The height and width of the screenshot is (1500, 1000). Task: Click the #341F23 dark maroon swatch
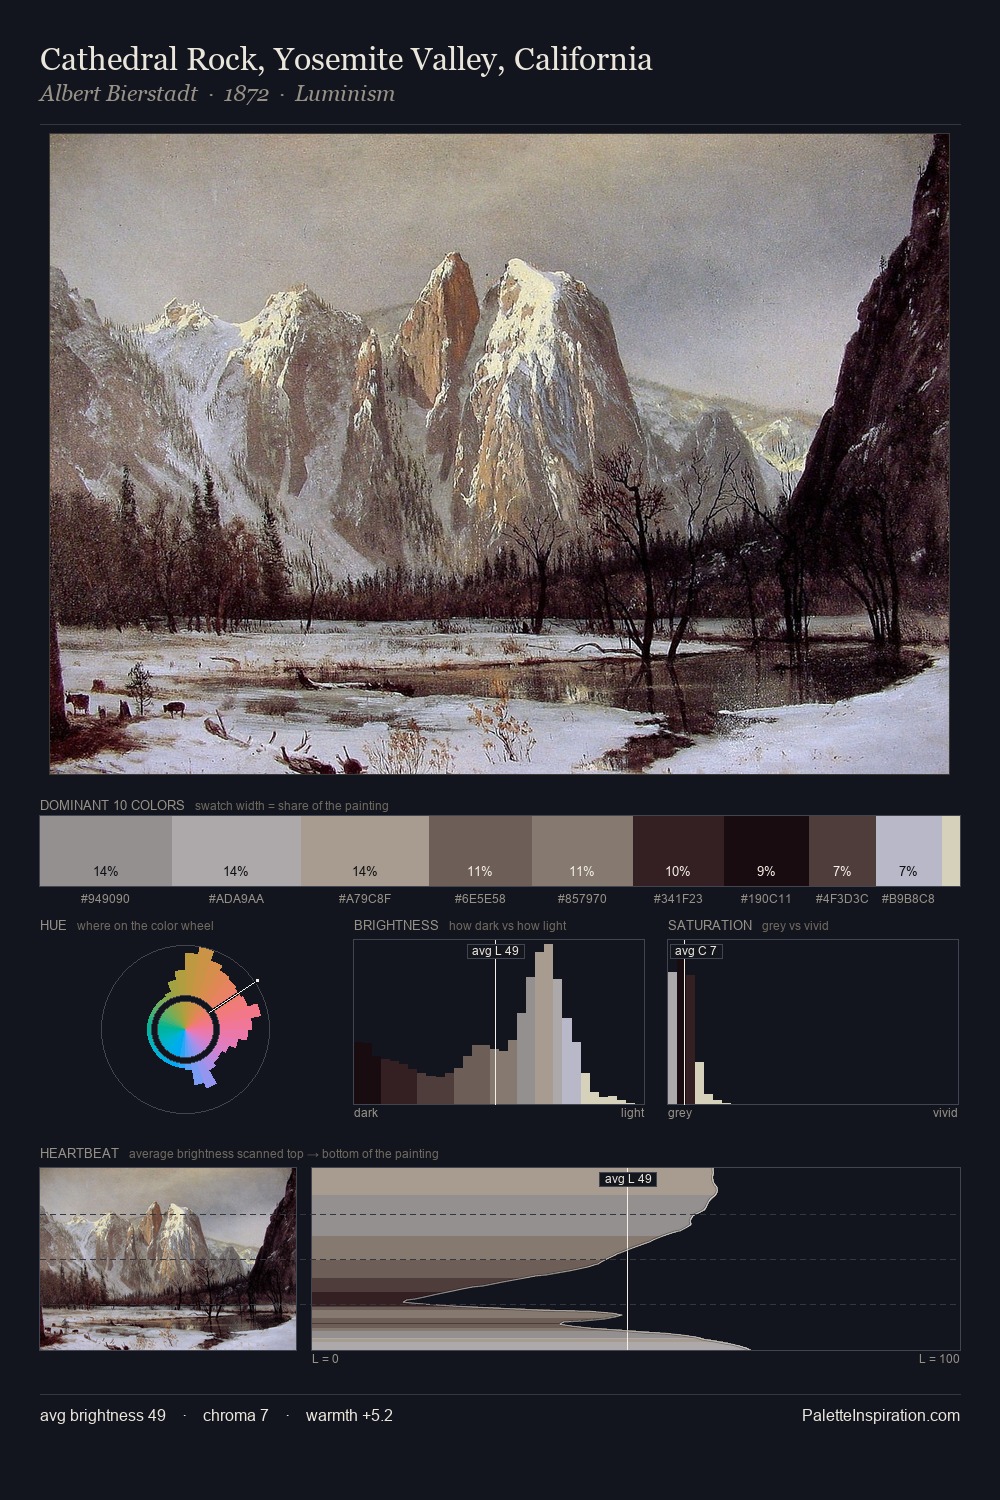pos(678,851)
